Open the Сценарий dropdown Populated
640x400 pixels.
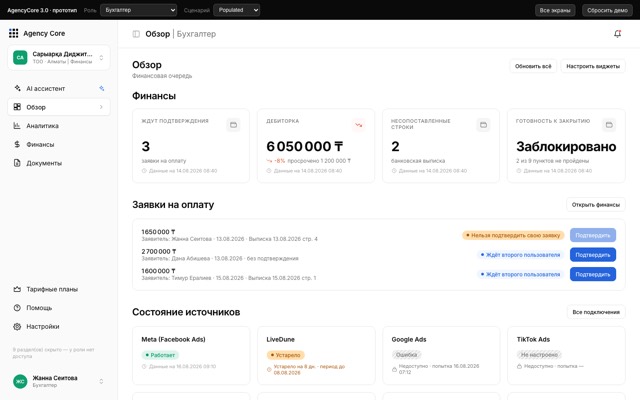point(237,10)
